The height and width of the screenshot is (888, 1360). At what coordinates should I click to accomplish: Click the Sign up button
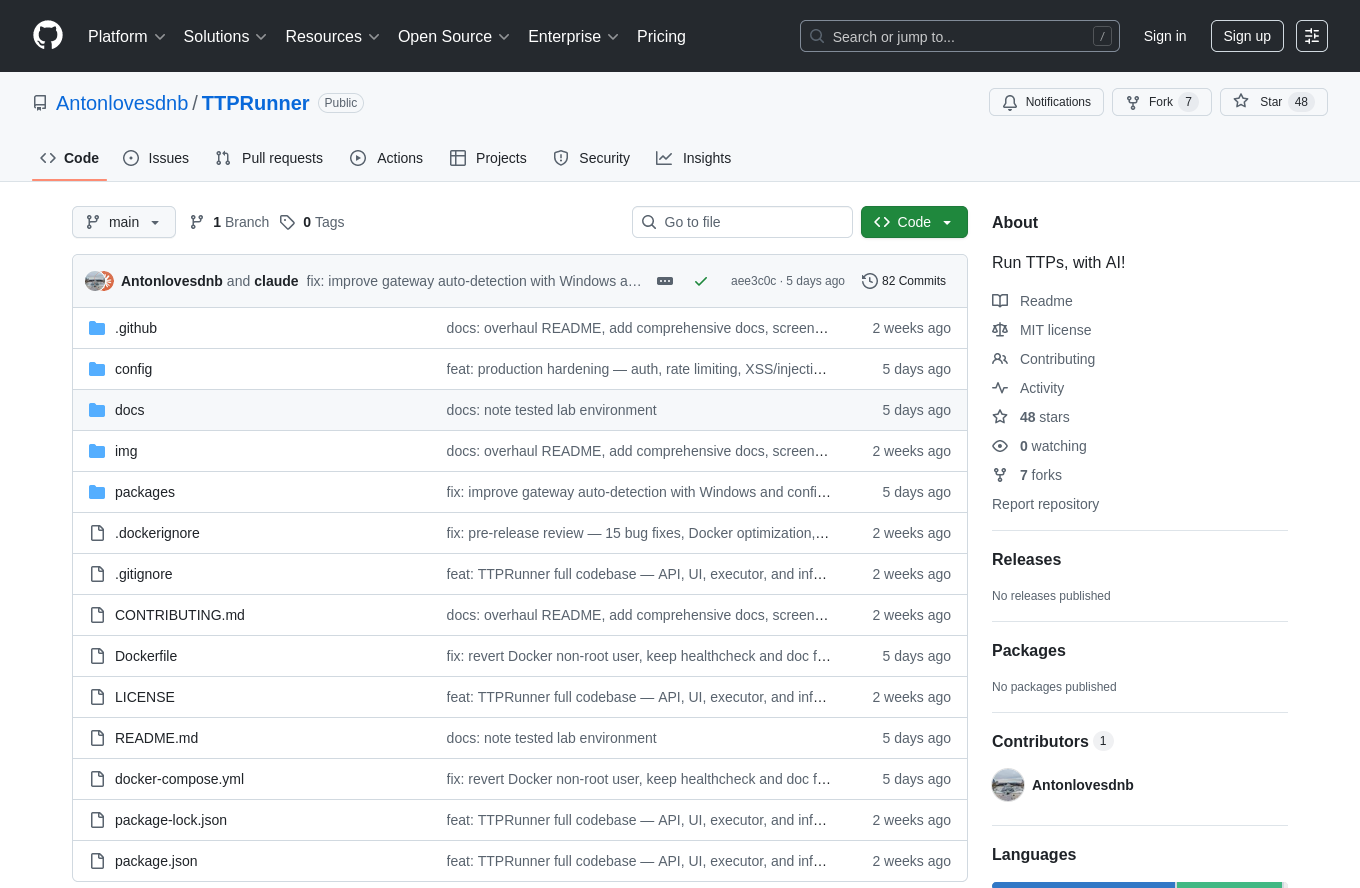(x=1246, y=36)
